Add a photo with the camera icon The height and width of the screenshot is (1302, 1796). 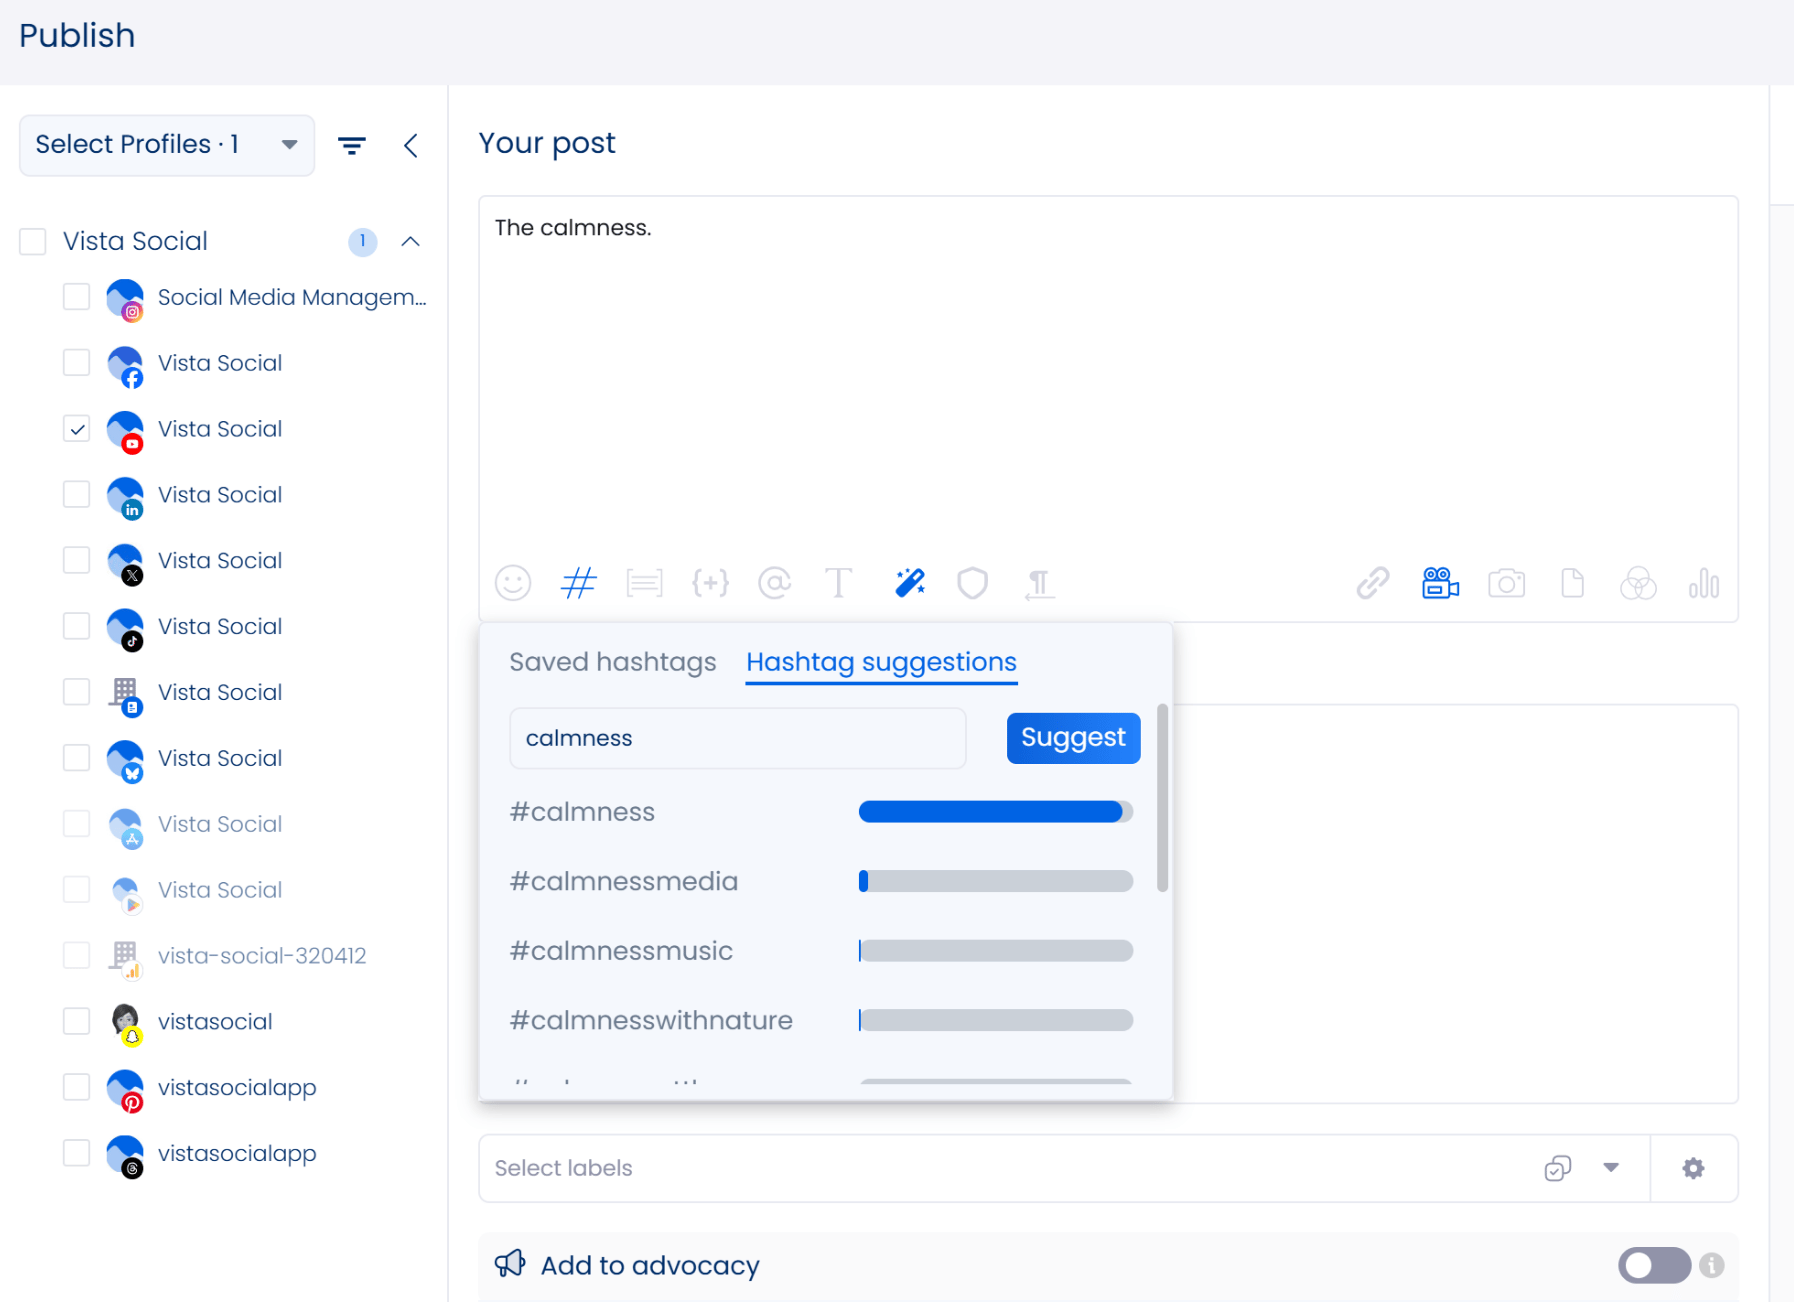click(1506, 583)
